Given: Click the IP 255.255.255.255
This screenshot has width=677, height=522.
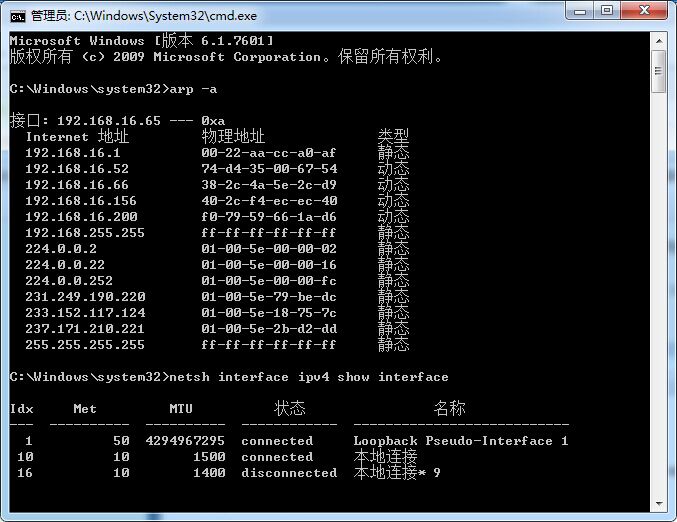Looking at the screenshot, I should [x=85, y=345].
